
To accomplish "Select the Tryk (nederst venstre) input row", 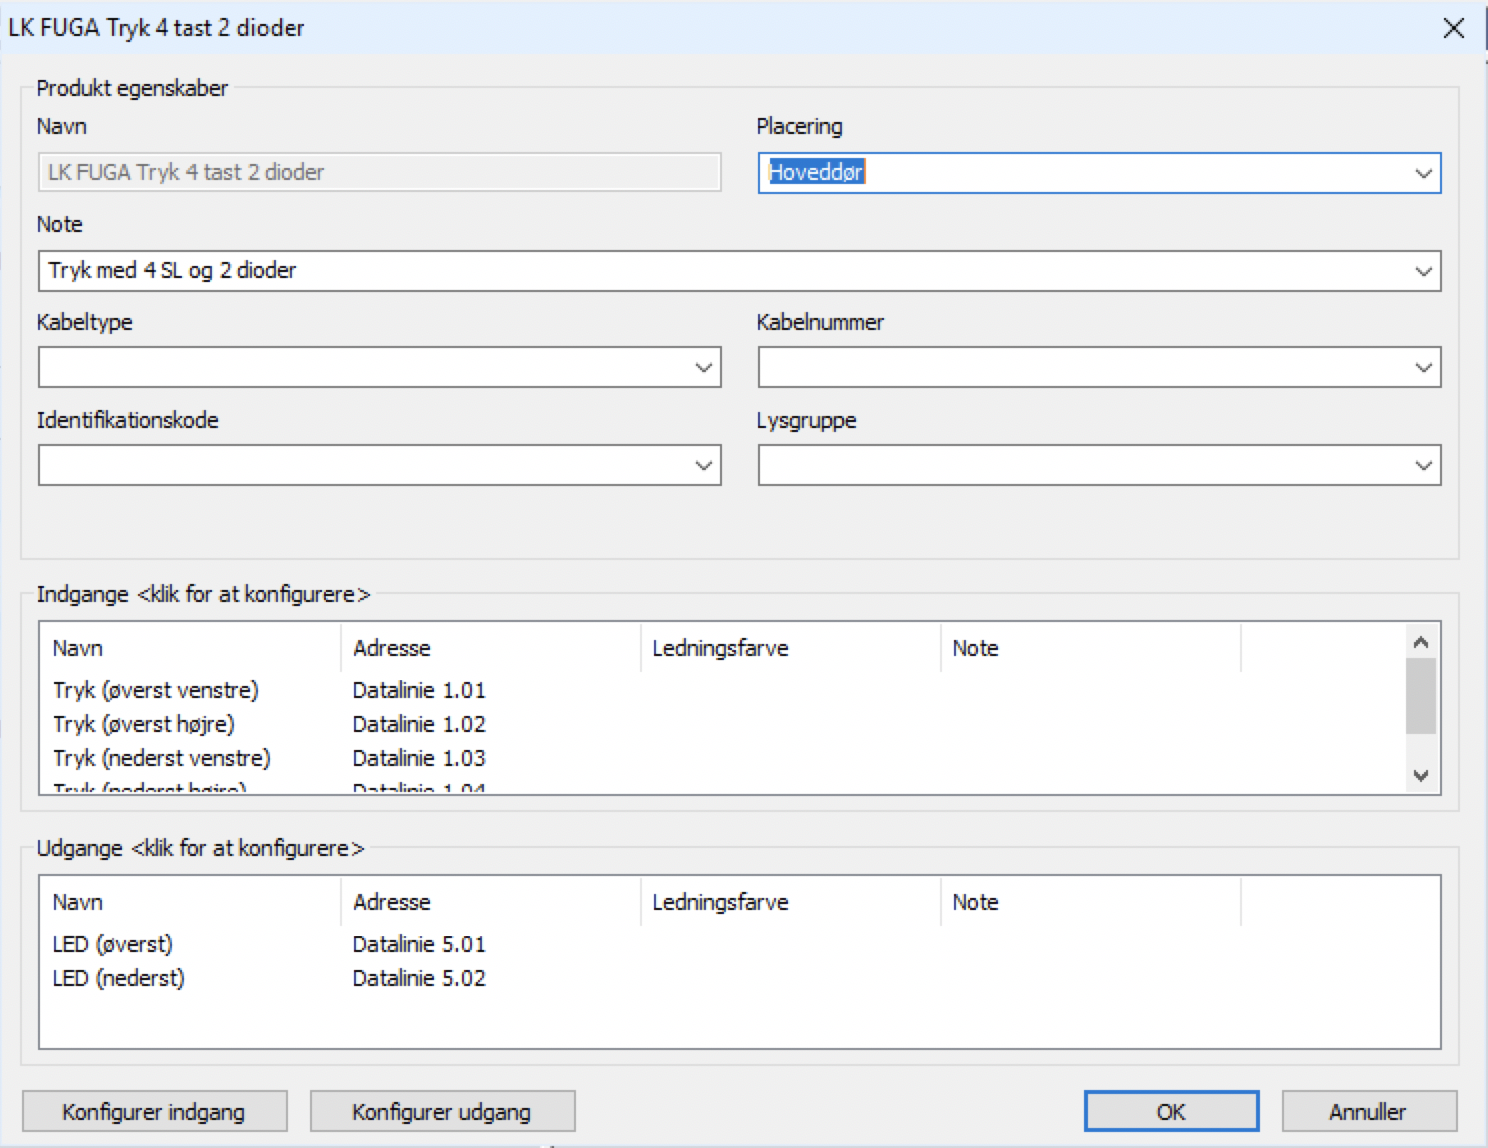I will click(162, 758).
